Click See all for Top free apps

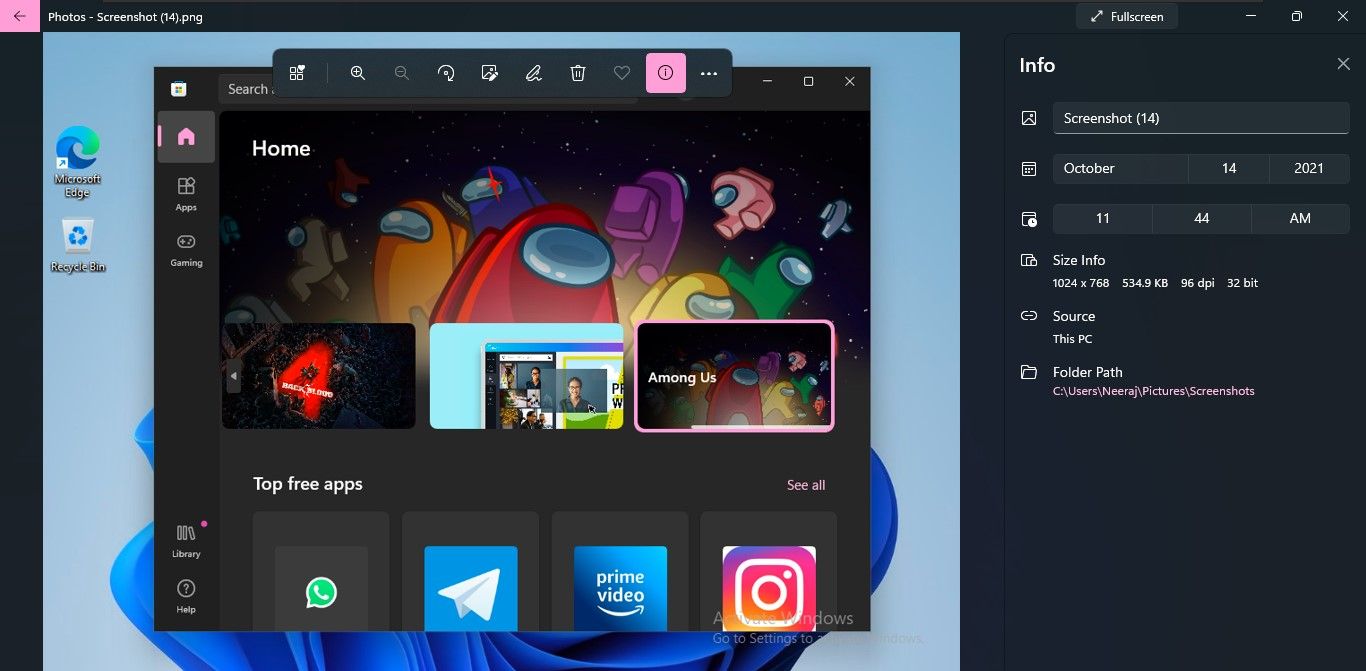point(806,485)
